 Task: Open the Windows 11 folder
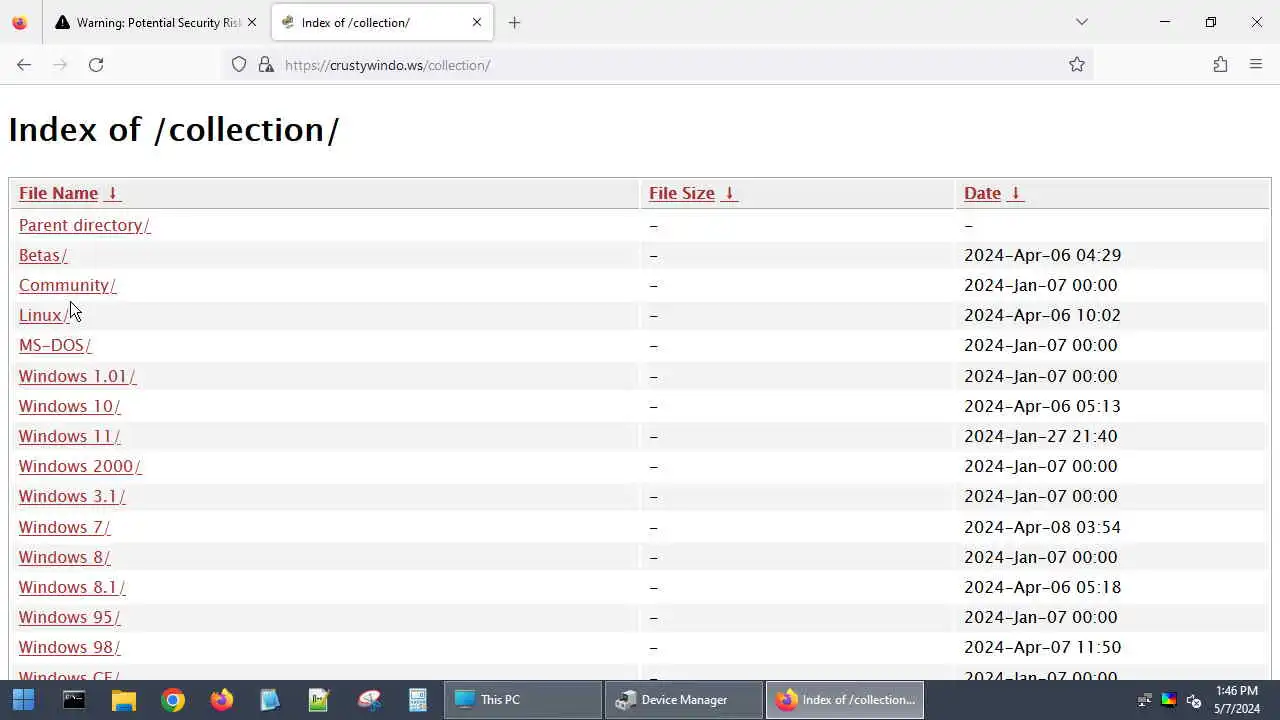pyautogui.click(x=69, y=436)
